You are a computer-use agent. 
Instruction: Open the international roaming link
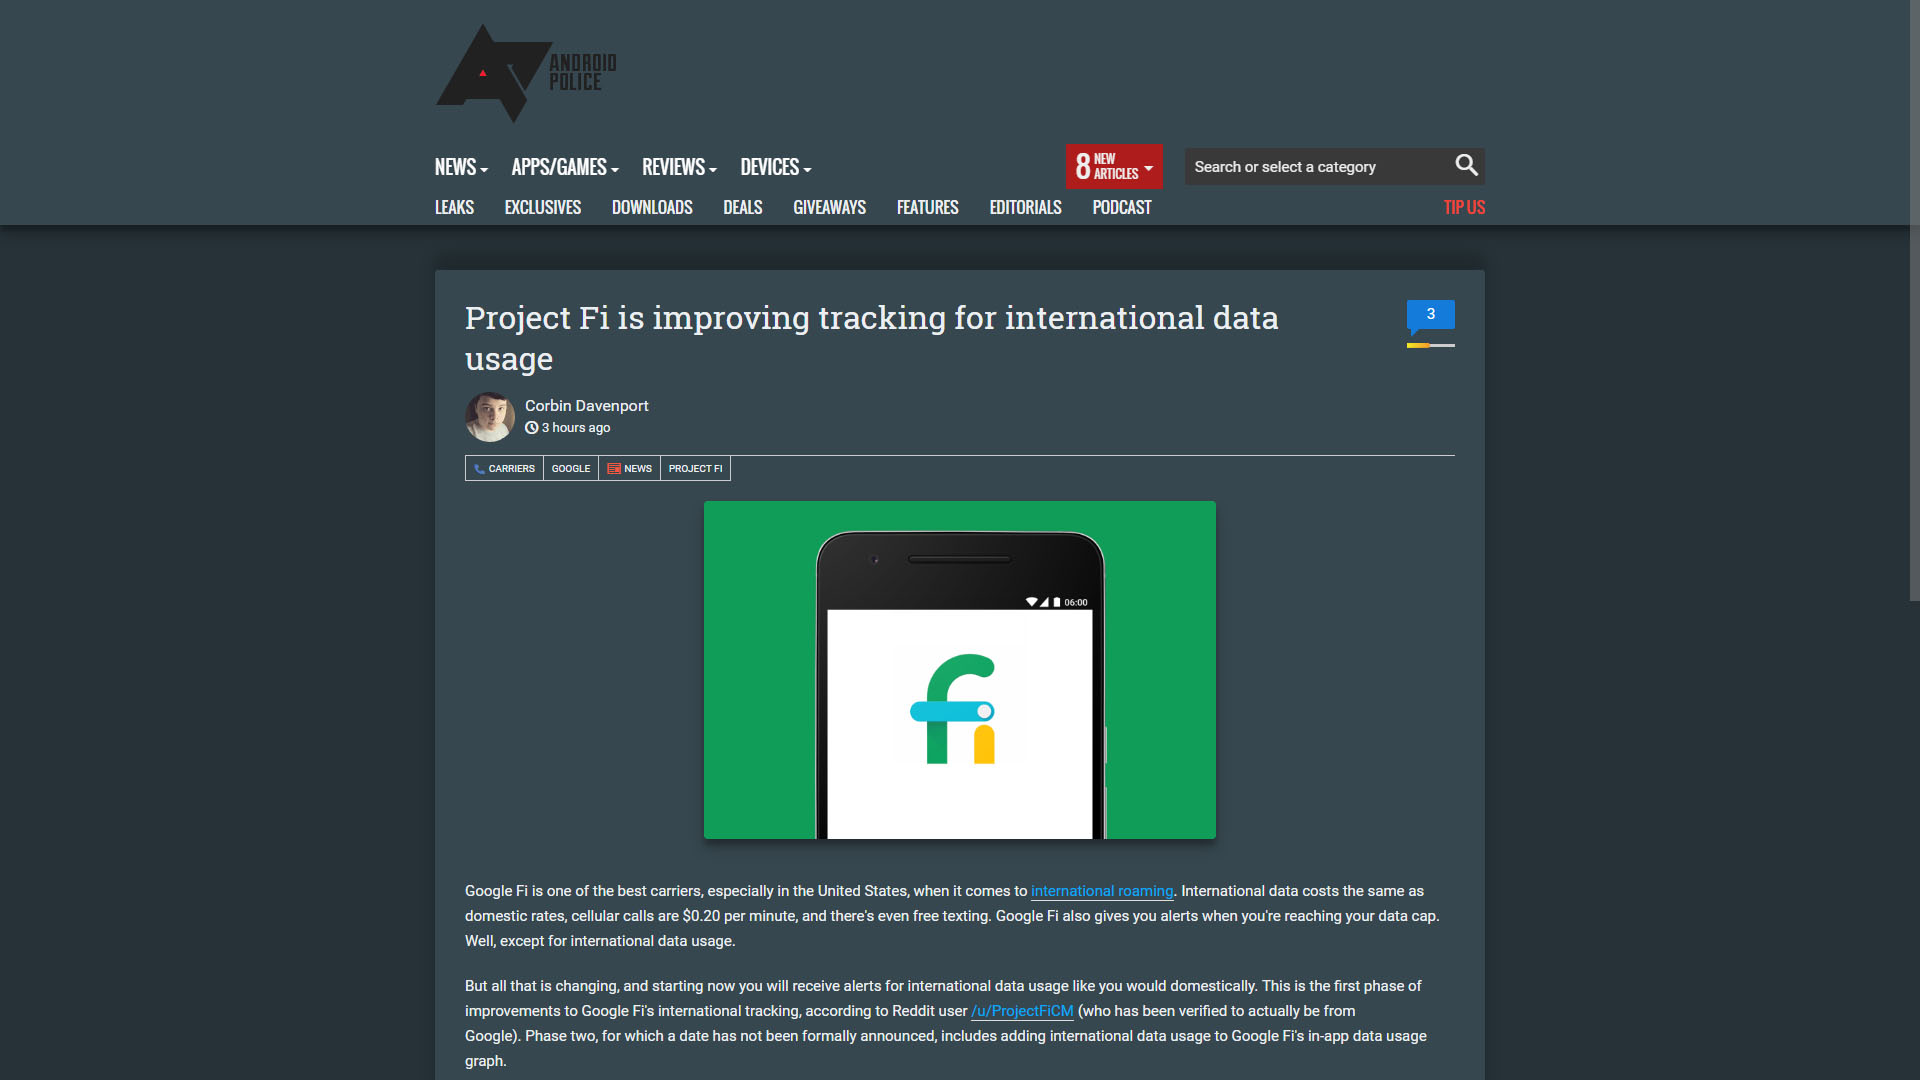click(1101, 891)
